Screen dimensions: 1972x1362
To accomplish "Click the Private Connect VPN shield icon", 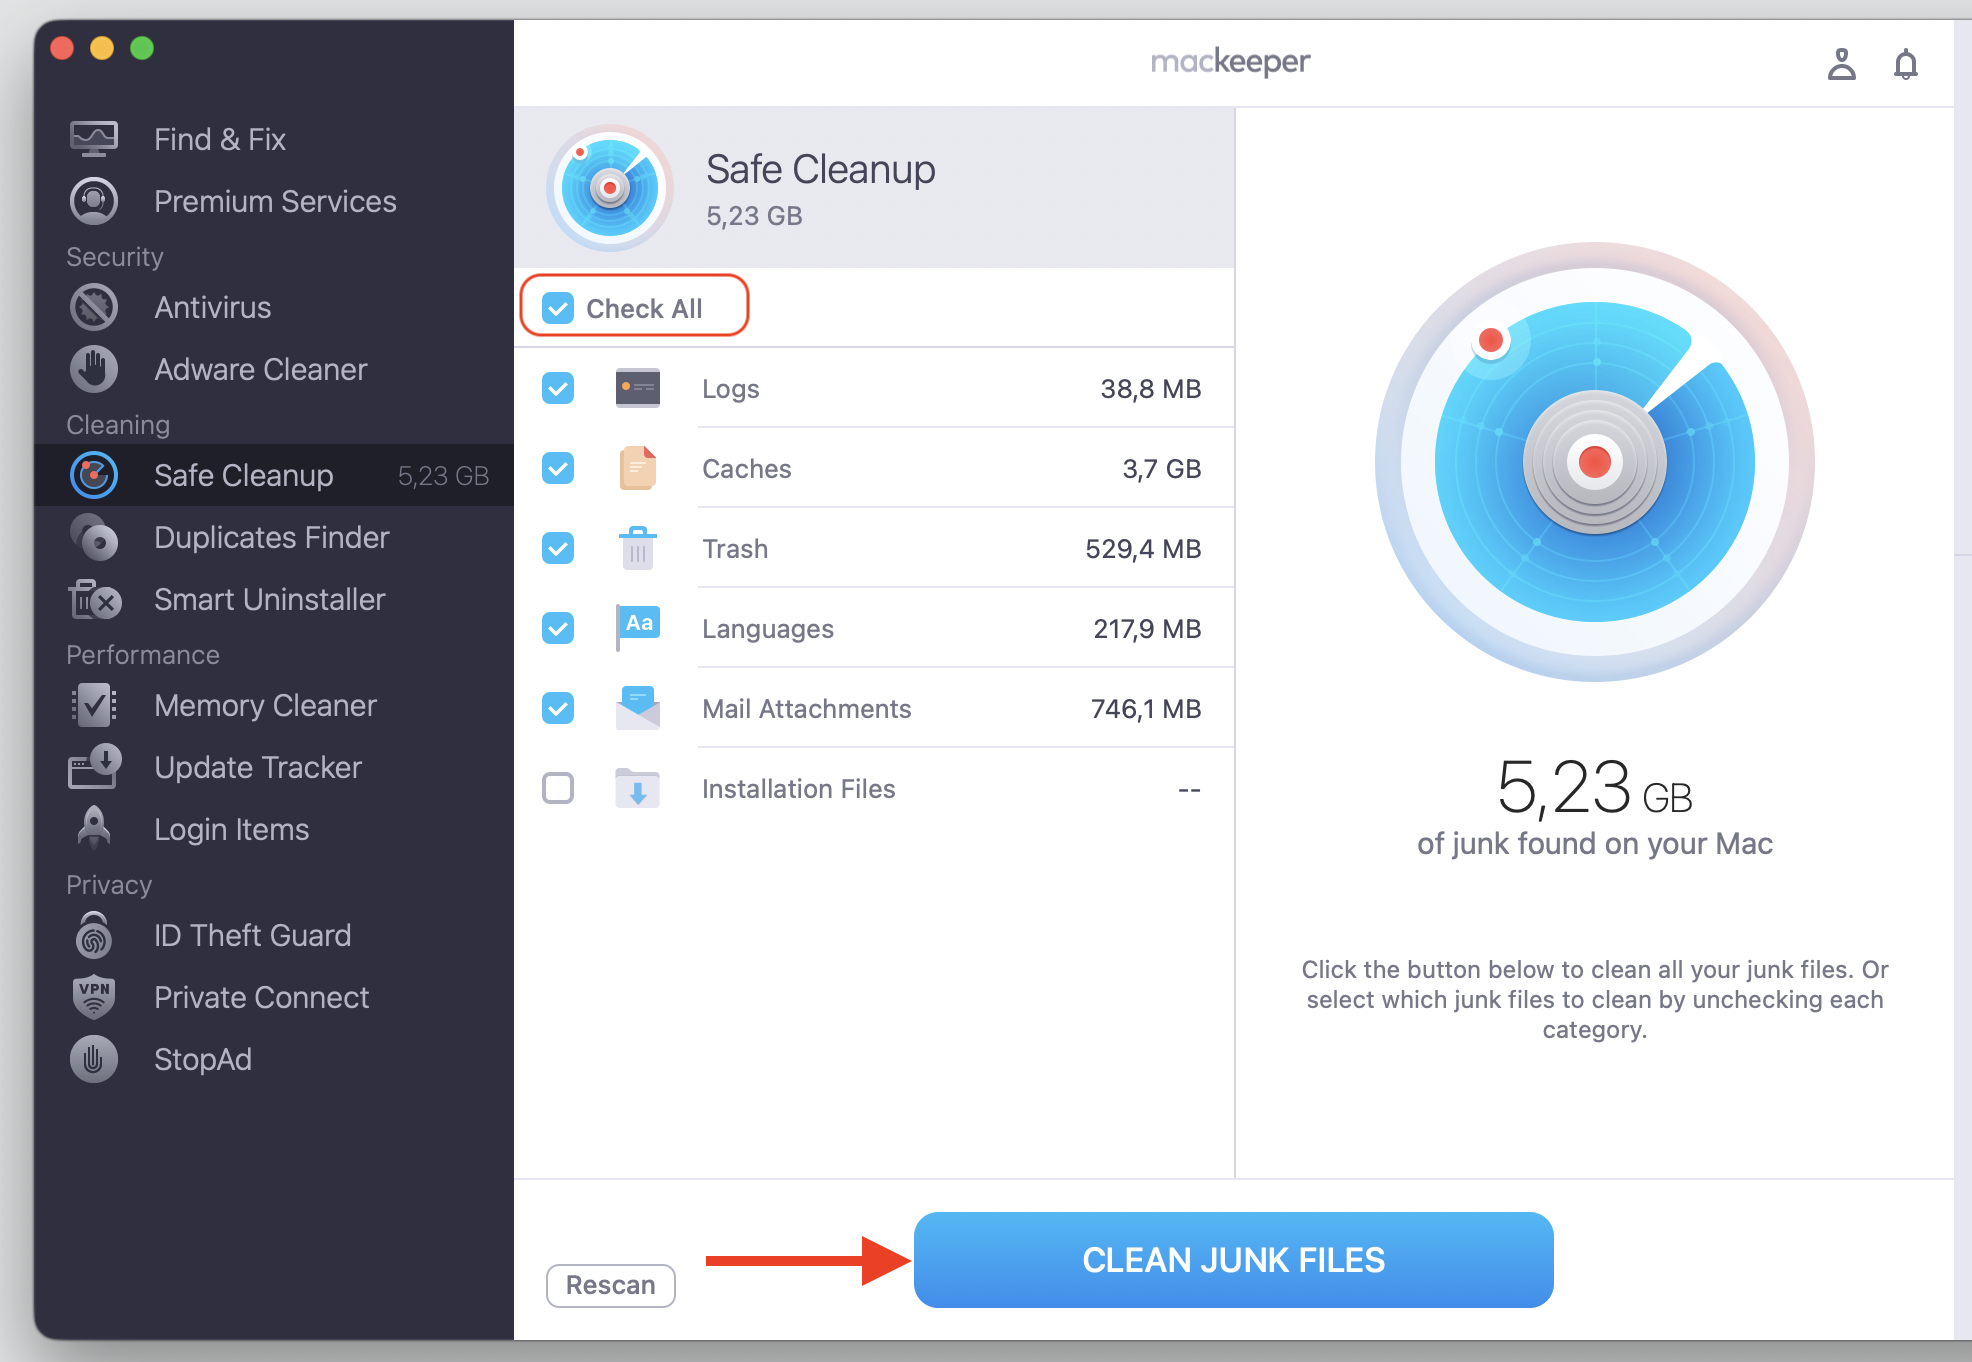I will pos(94,997).
